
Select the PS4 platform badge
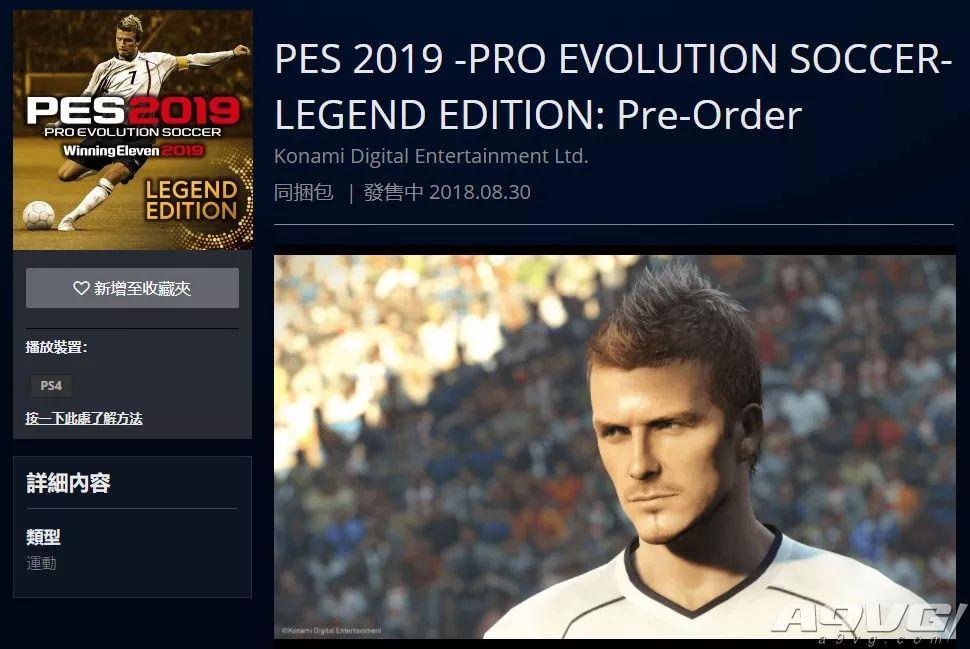point(51,385)
